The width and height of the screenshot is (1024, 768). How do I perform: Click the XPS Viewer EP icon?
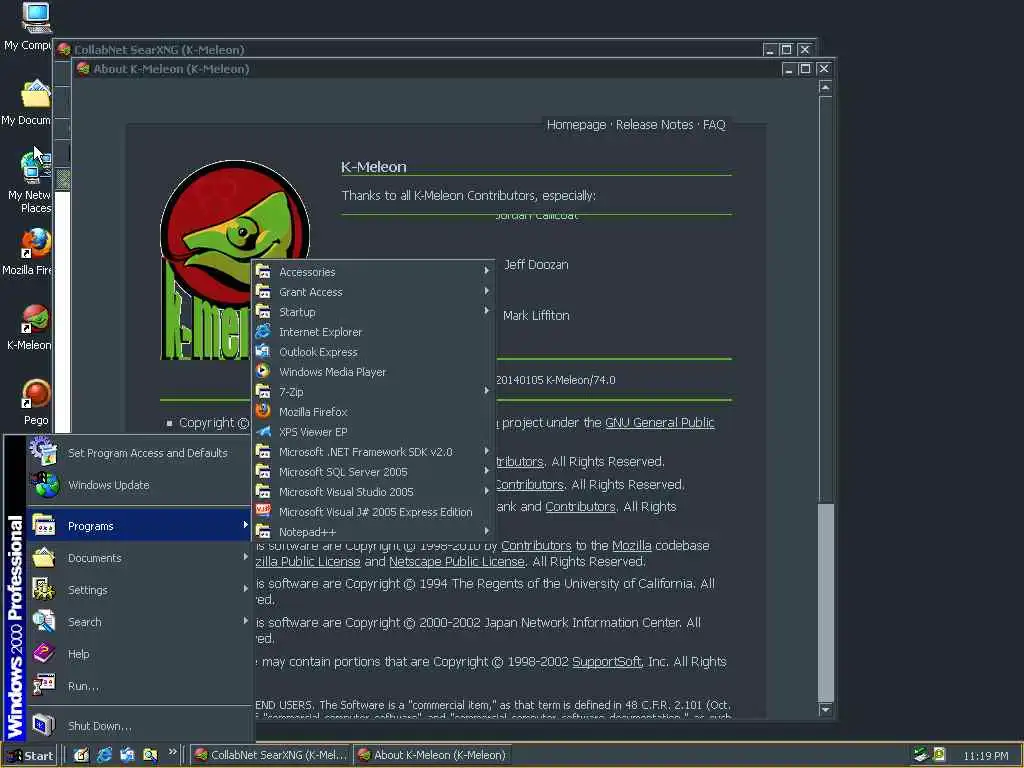263,432
